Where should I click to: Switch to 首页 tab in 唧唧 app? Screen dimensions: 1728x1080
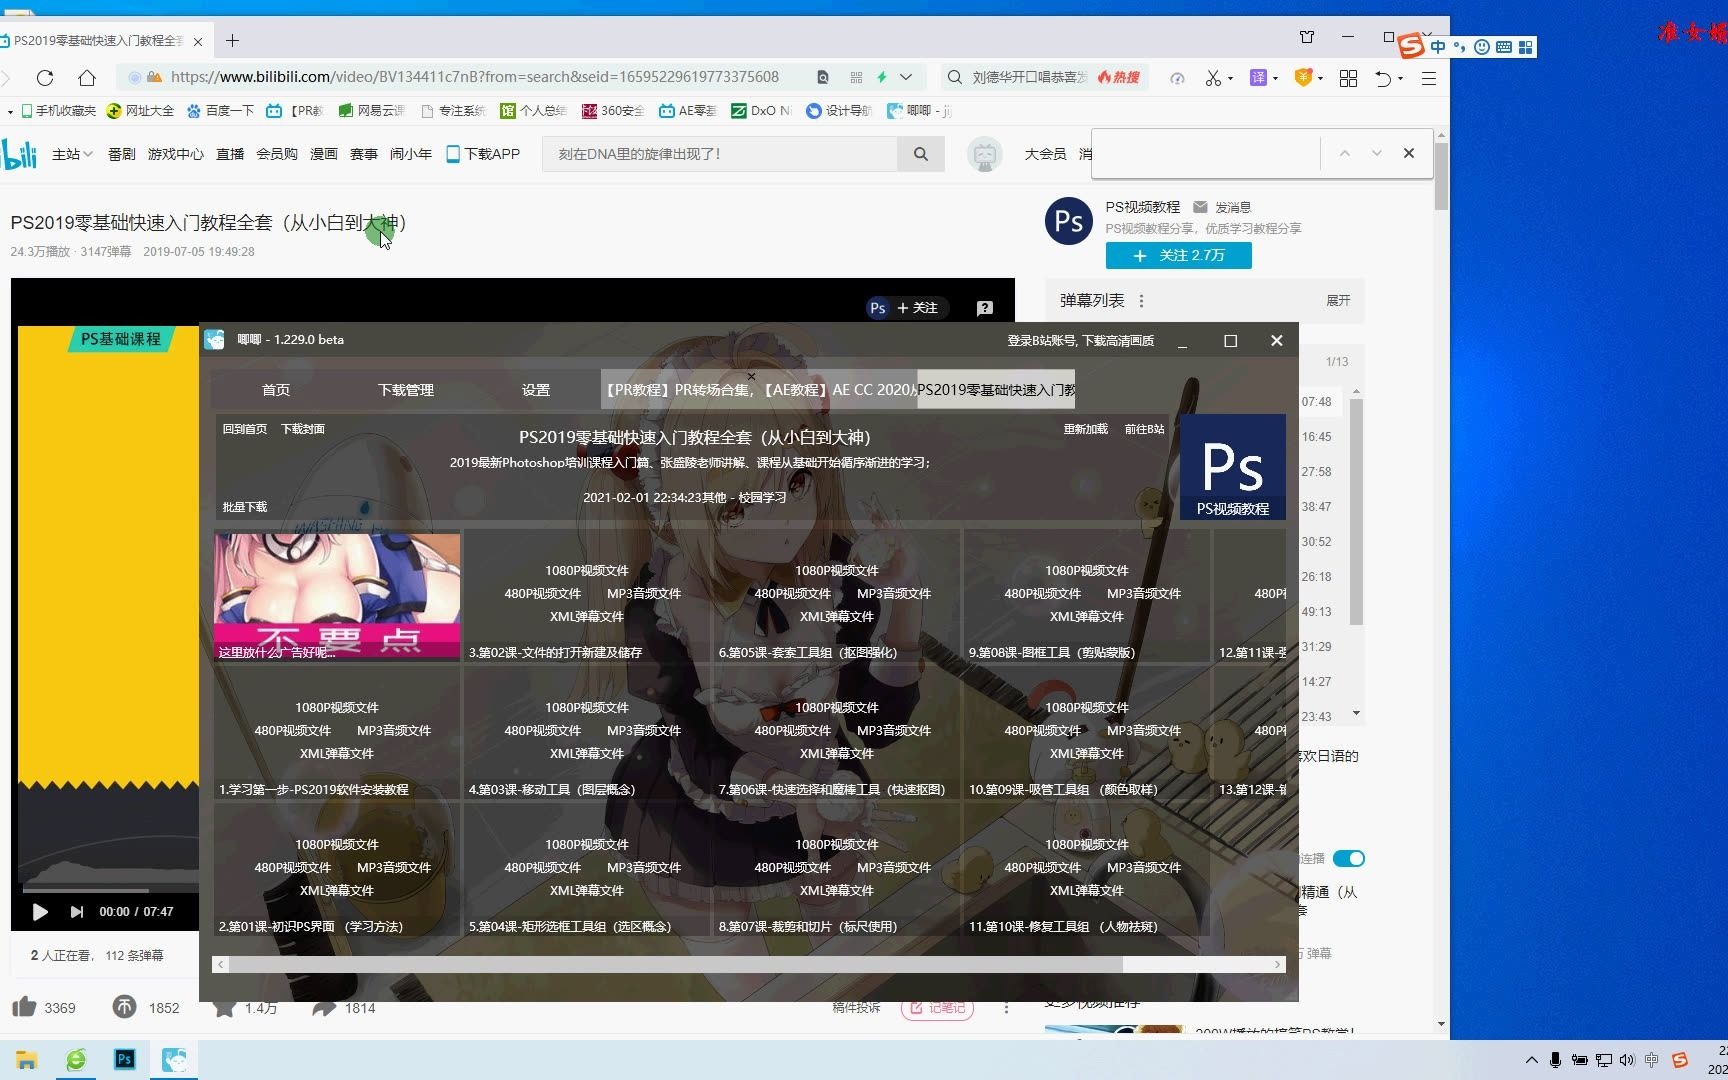click(276, 390)
